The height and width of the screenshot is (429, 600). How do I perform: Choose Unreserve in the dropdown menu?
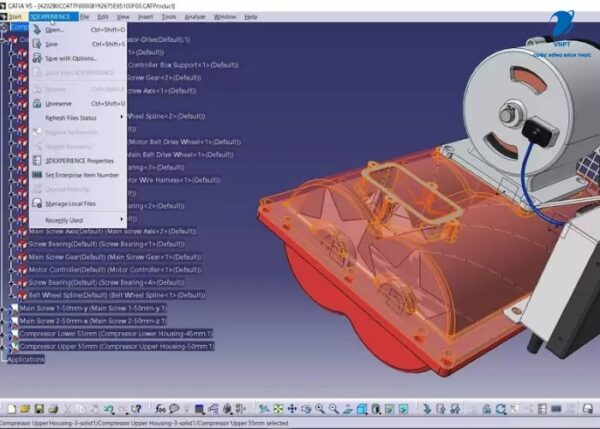(x=78, y=103)
